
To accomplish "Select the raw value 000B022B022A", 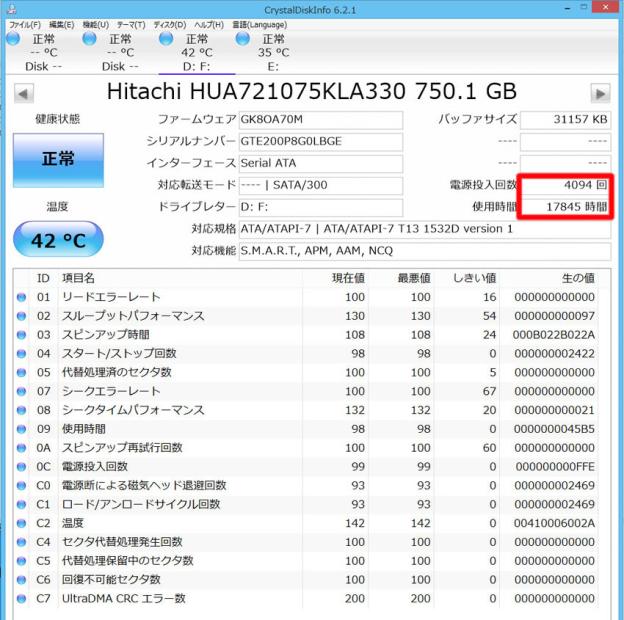I will [554, 335].
